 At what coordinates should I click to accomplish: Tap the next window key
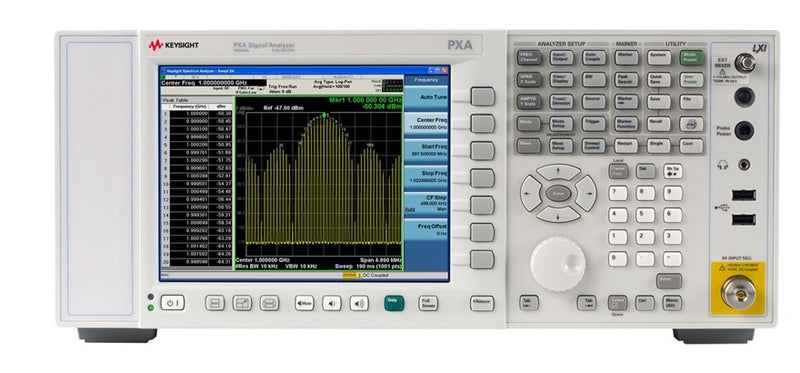click(269, 303)
